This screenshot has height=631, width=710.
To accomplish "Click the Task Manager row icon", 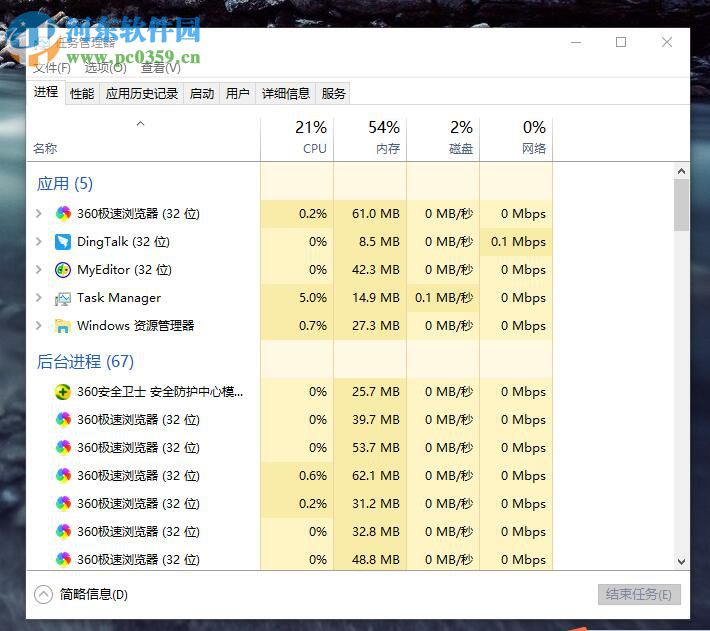I will point(63,298).
